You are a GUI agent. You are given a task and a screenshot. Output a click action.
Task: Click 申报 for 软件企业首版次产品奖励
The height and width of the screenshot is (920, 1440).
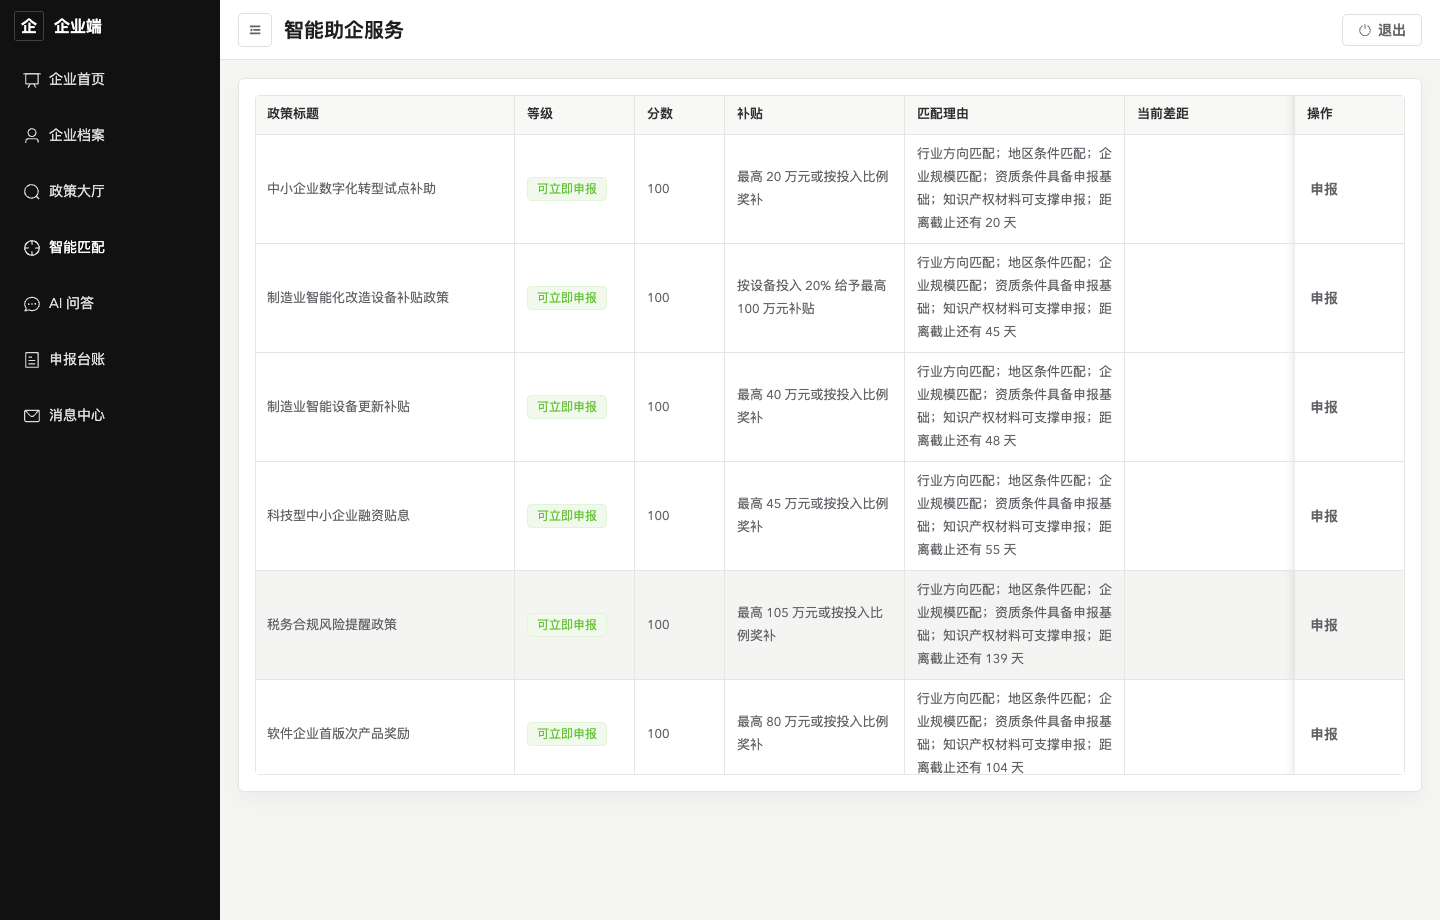(x=1324, y=734)
